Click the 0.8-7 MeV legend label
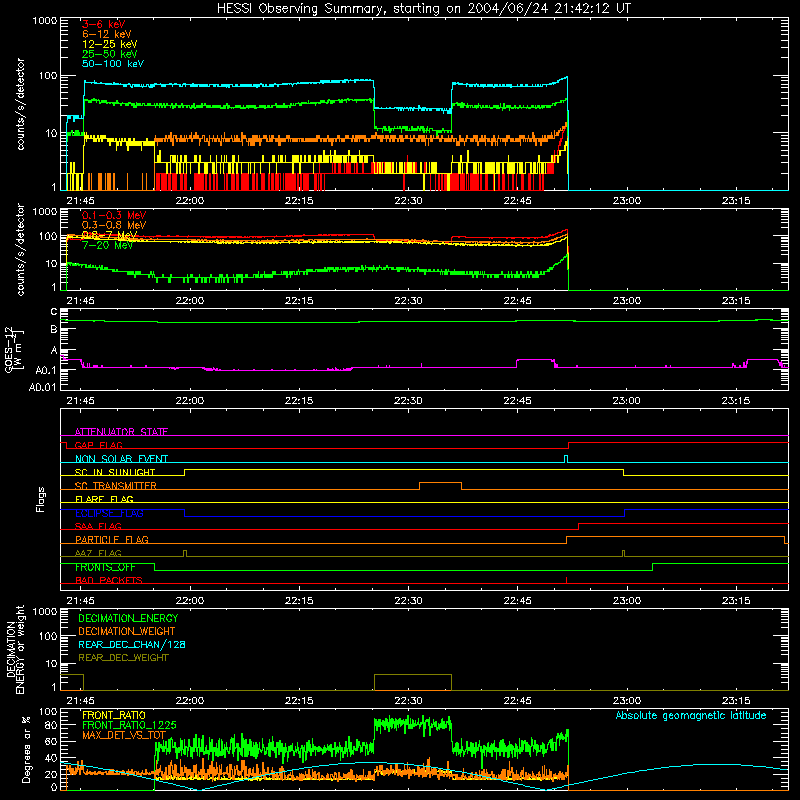Screen dimensions: 800x800 (x=110, y=235)
